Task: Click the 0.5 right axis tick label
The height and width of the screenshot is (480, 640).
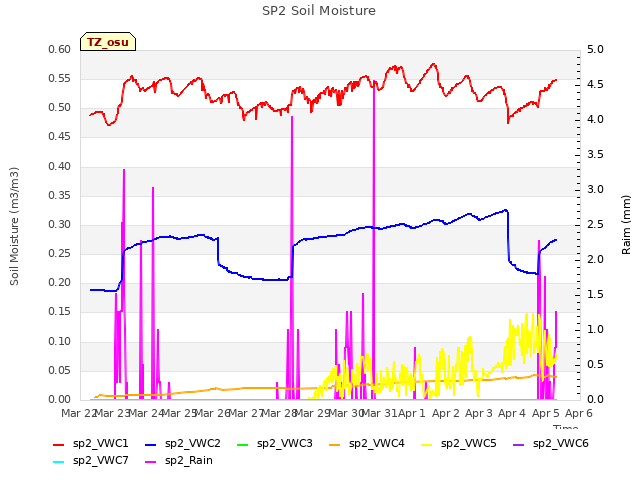Action: click(x=595, y=364)
